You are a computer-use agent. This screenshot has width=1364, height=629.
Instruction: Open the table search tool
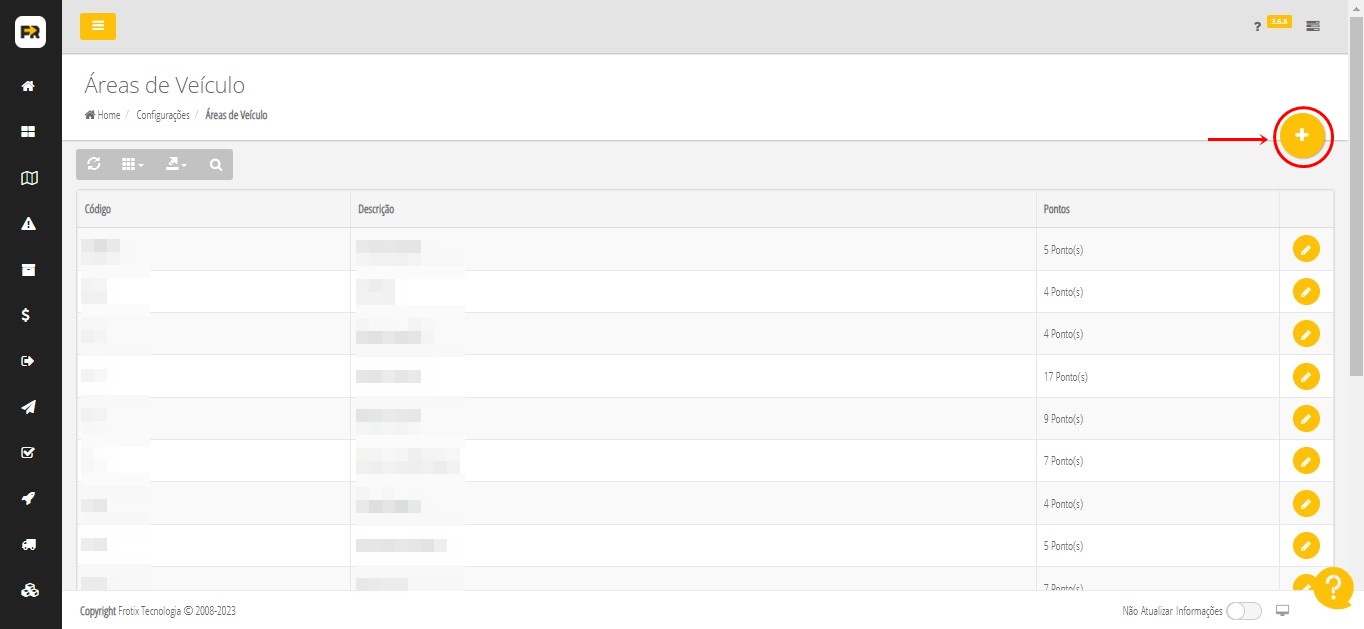[216, 165]
